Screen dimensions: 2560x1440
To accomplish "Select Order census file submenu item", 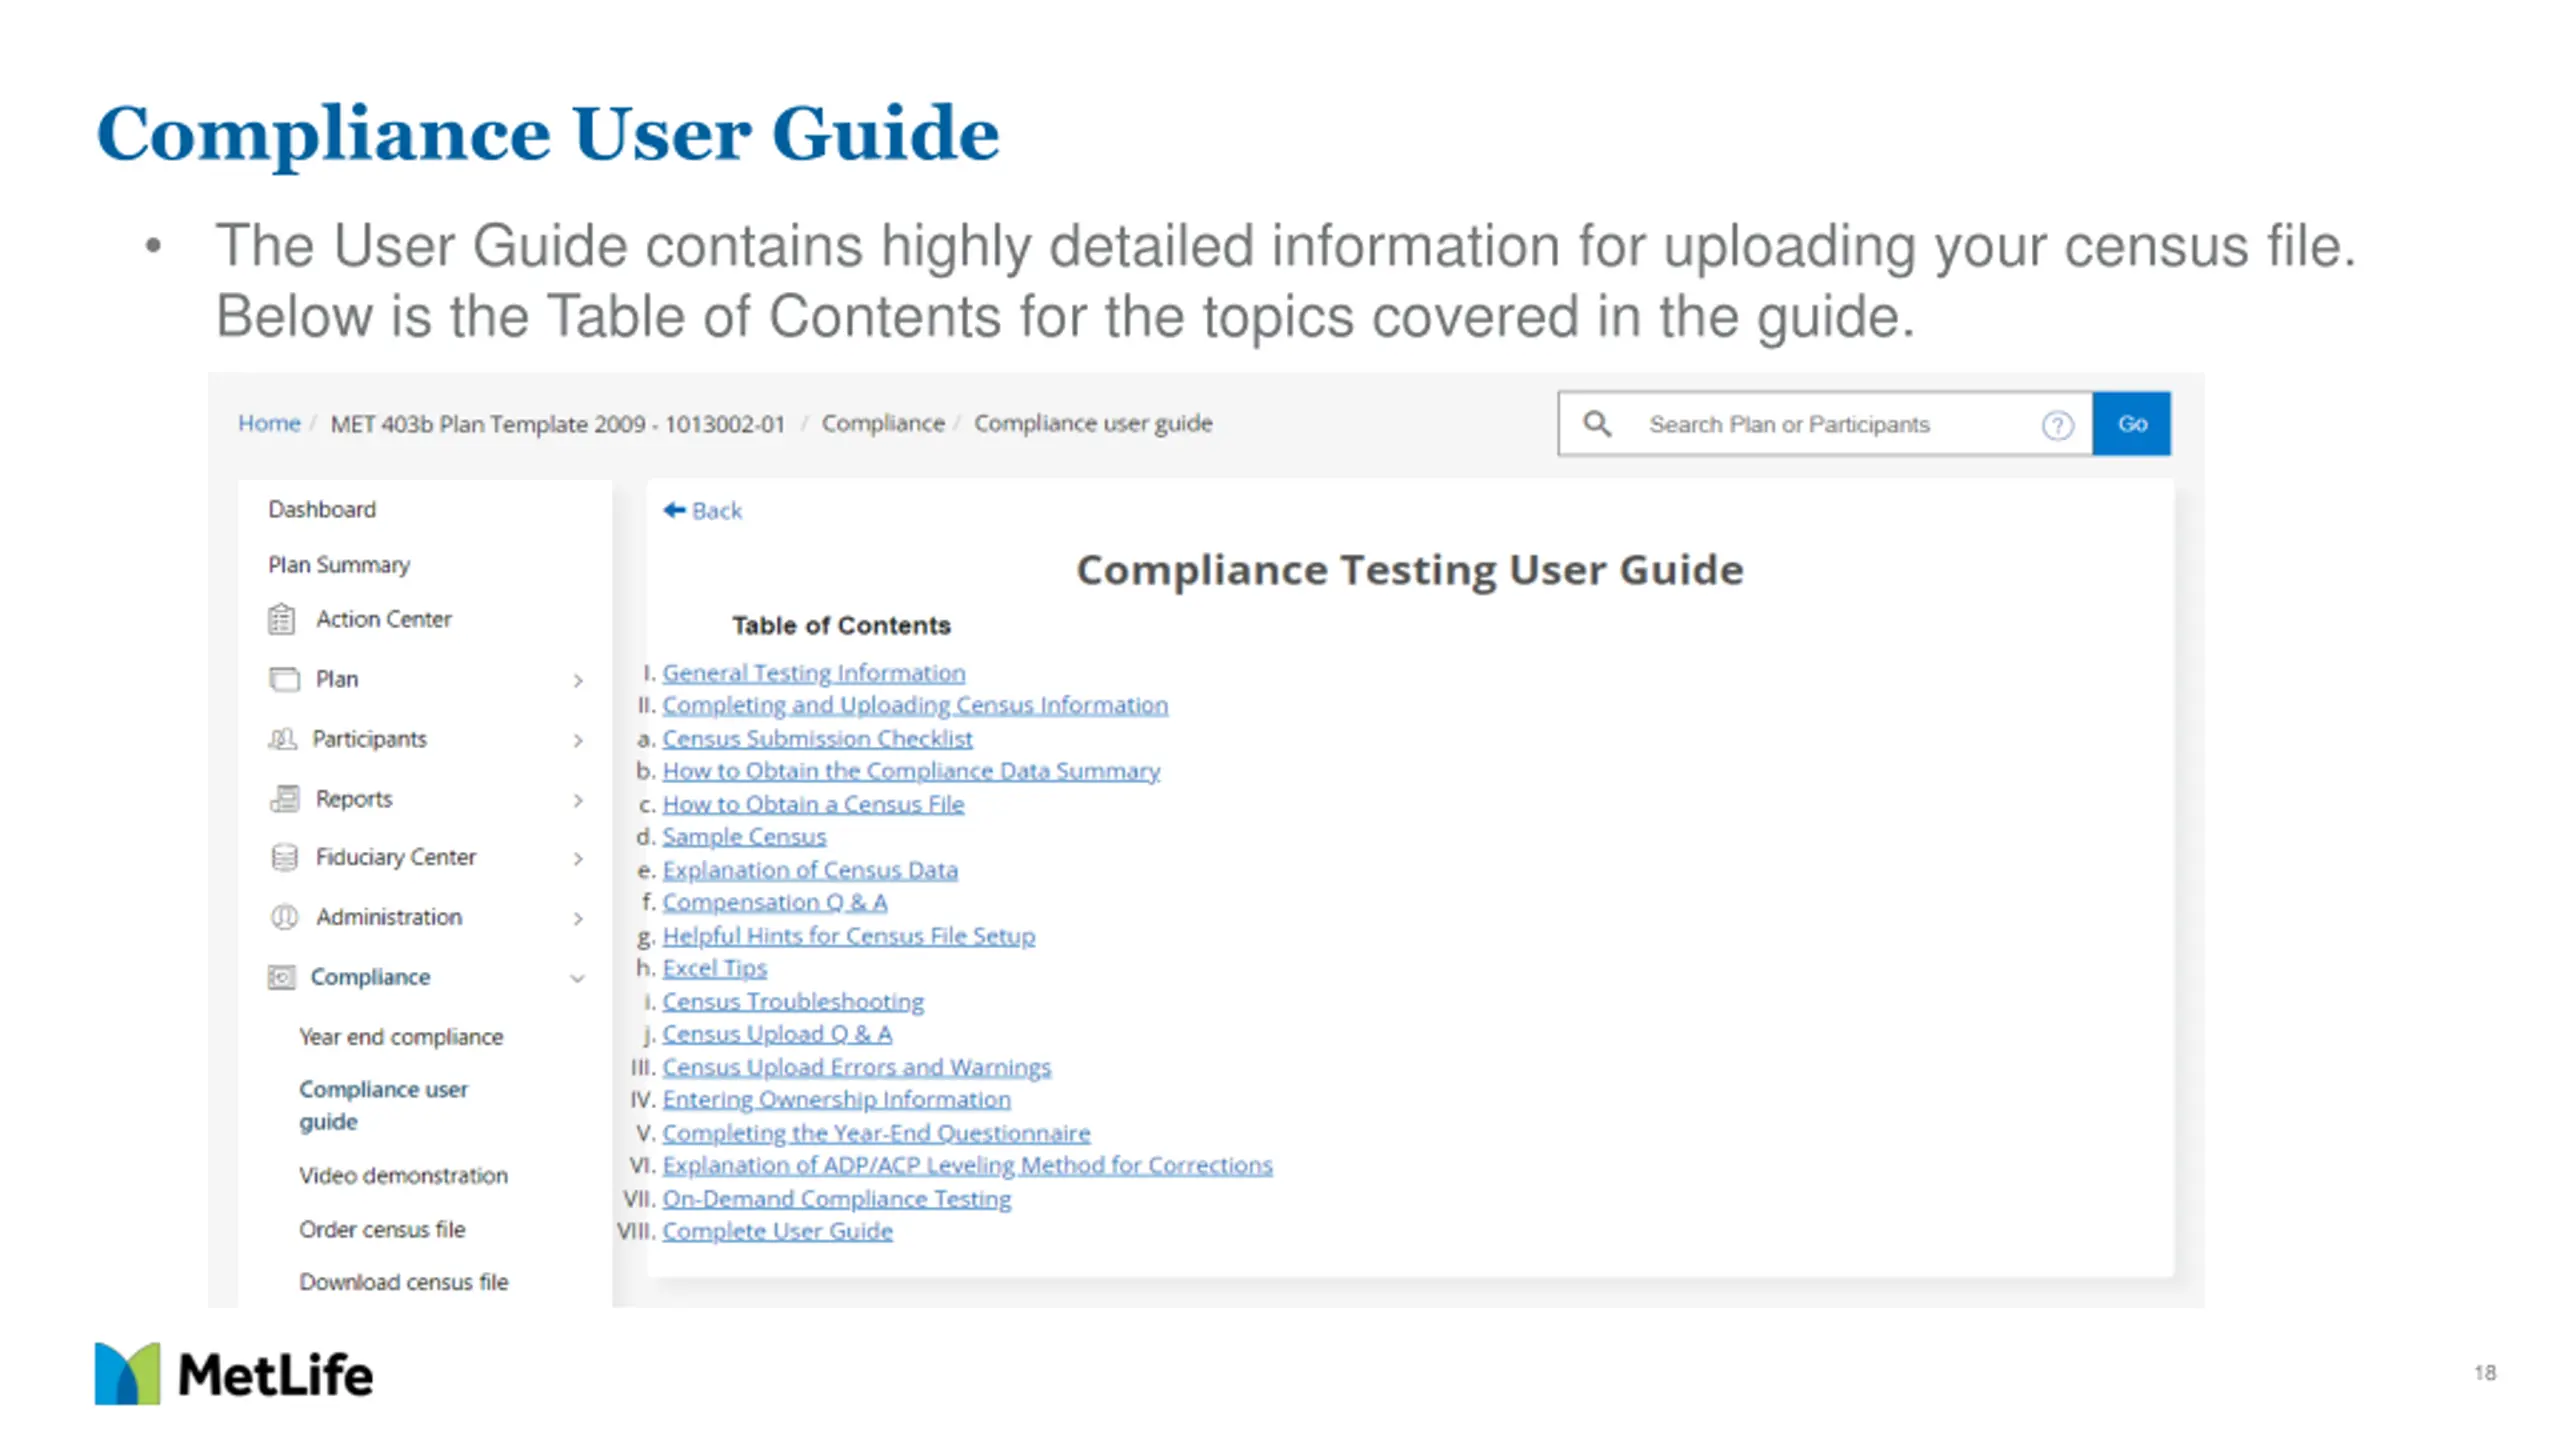I will pos(382,1229).
